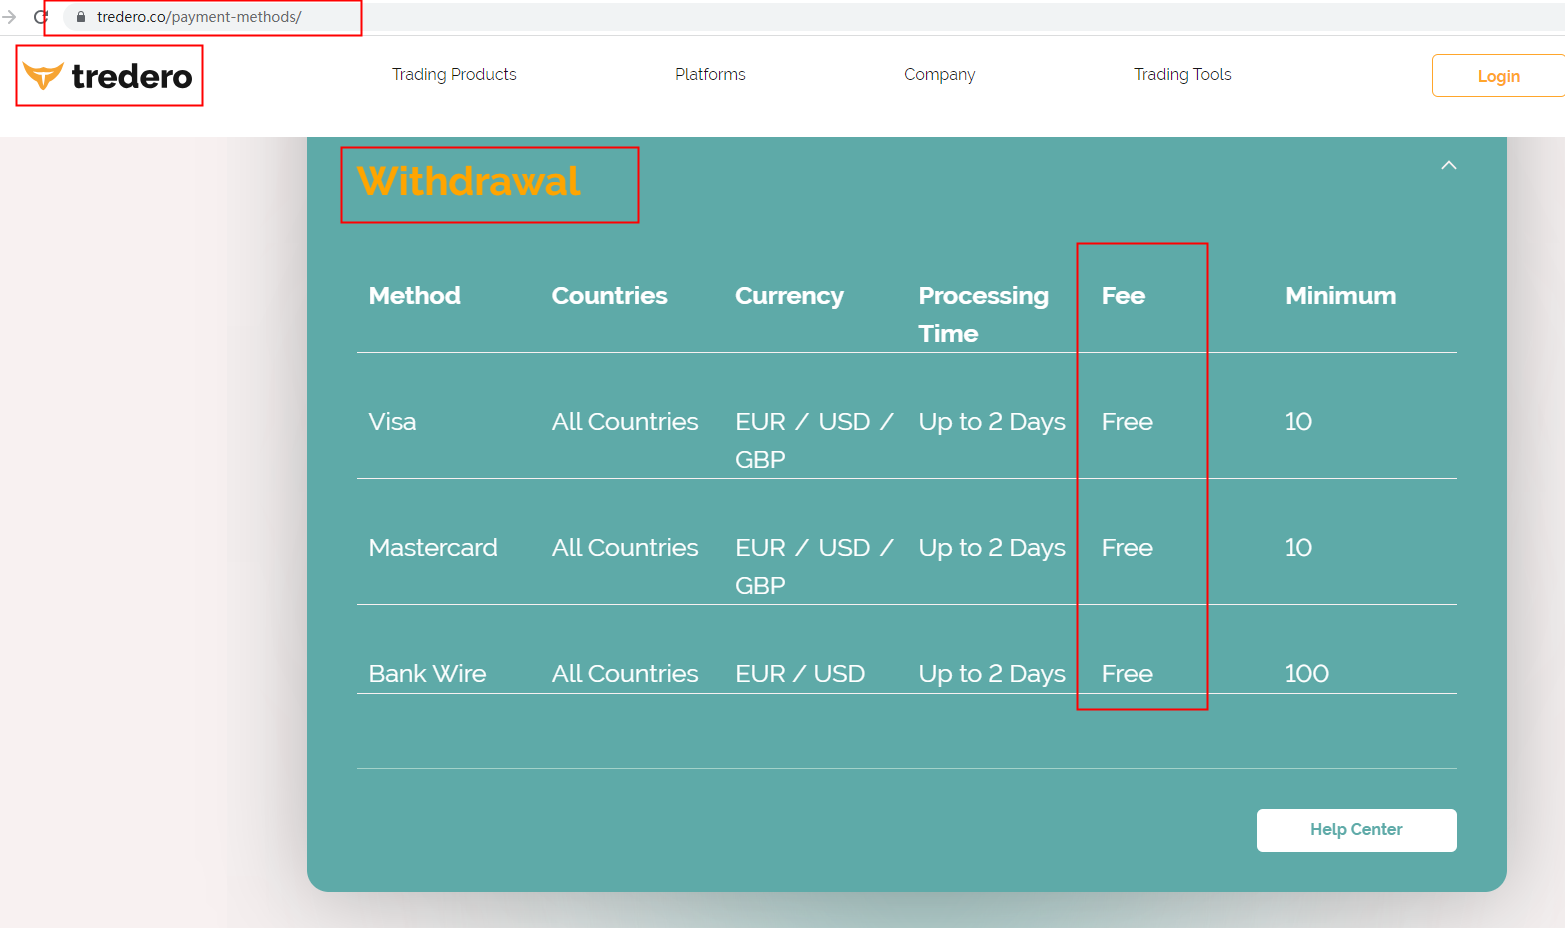Select the Currency column header
This screenshot has height=928, width=1565.
pyautogui.click(x=789, y=297)
